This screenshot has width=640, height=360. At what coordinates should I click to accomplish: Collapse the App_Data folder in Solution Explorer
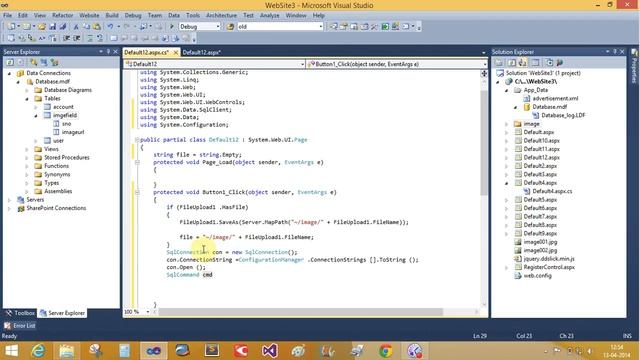(507, 90)
